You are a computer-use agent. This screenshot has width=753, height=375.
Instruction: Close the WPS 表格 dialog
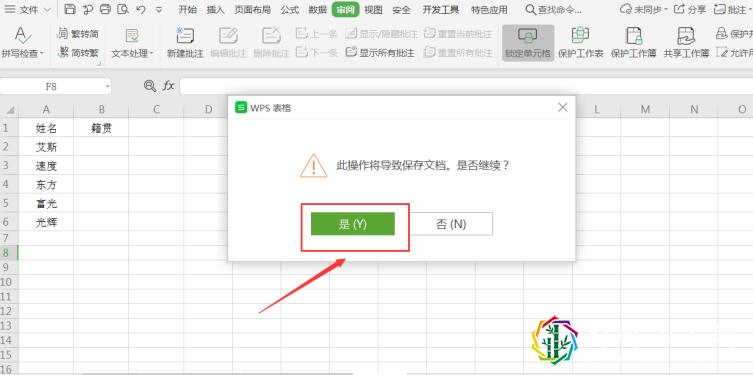pos(563,108)
